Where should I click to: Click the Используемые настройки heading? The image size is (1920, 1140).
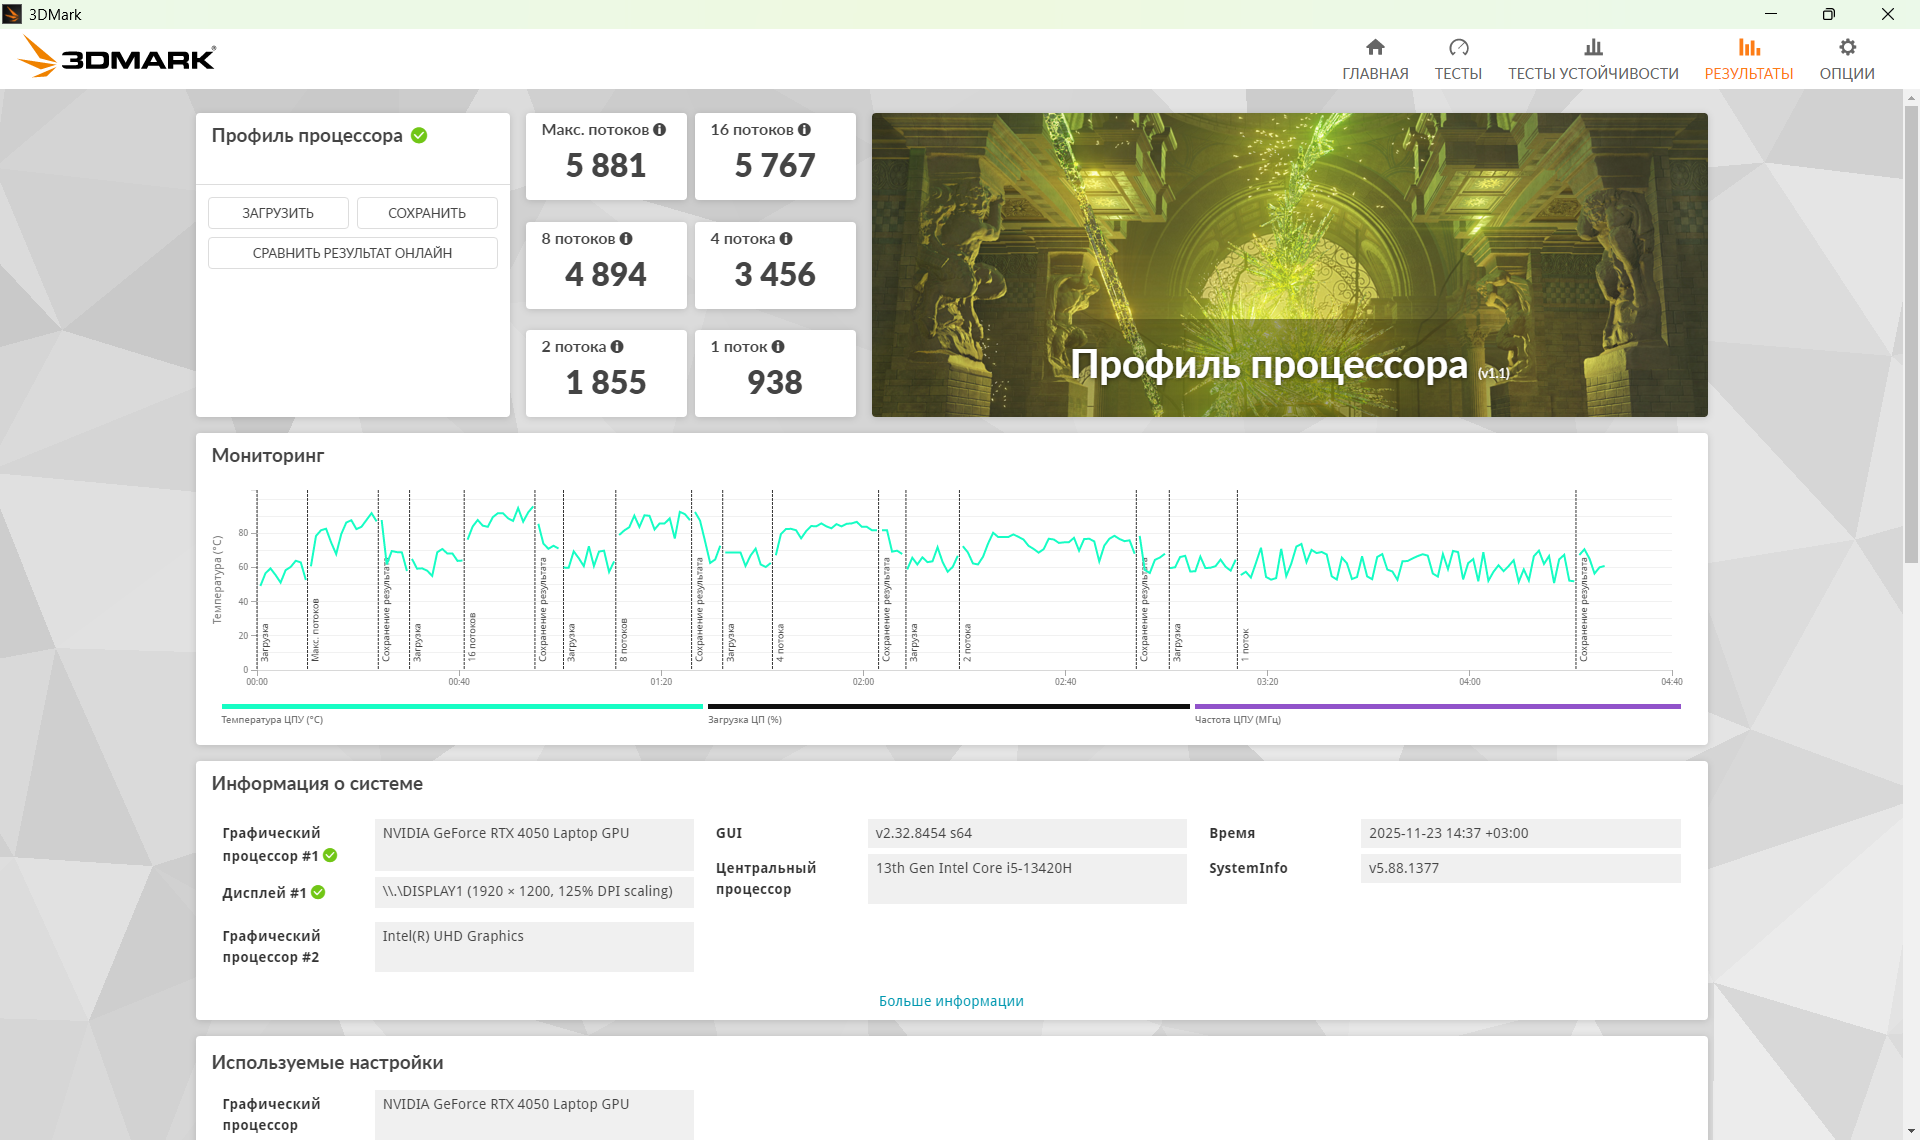pos(327,1063)
